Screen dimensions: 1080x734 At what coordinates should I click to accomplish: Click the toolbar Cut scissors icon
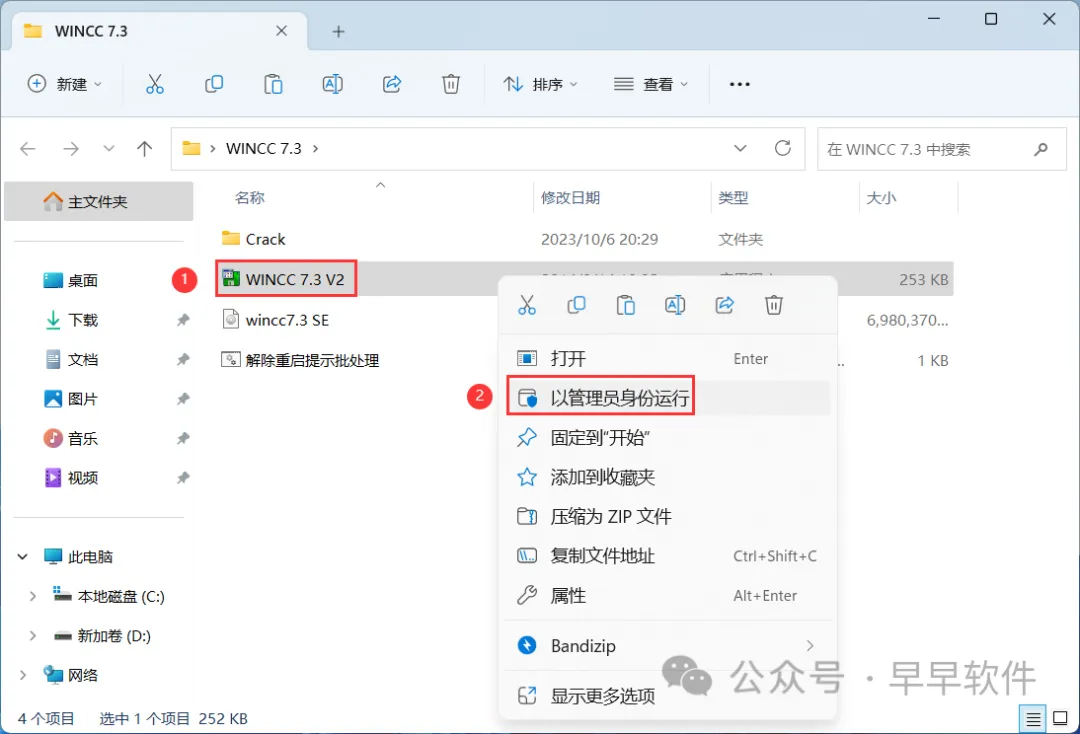(x=155, y=84)
